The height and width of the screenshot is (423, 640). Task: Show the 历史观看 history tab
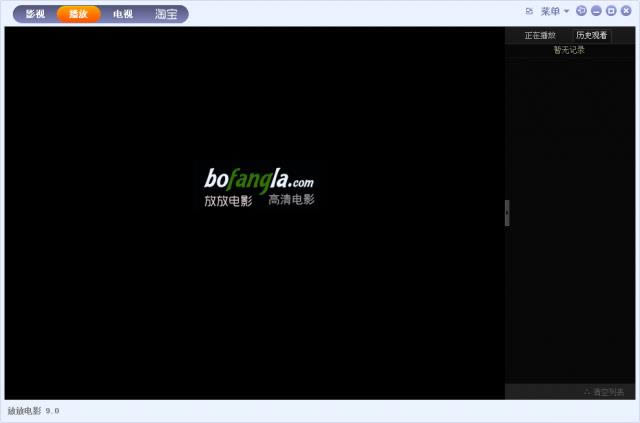click(x=591, y=36)
